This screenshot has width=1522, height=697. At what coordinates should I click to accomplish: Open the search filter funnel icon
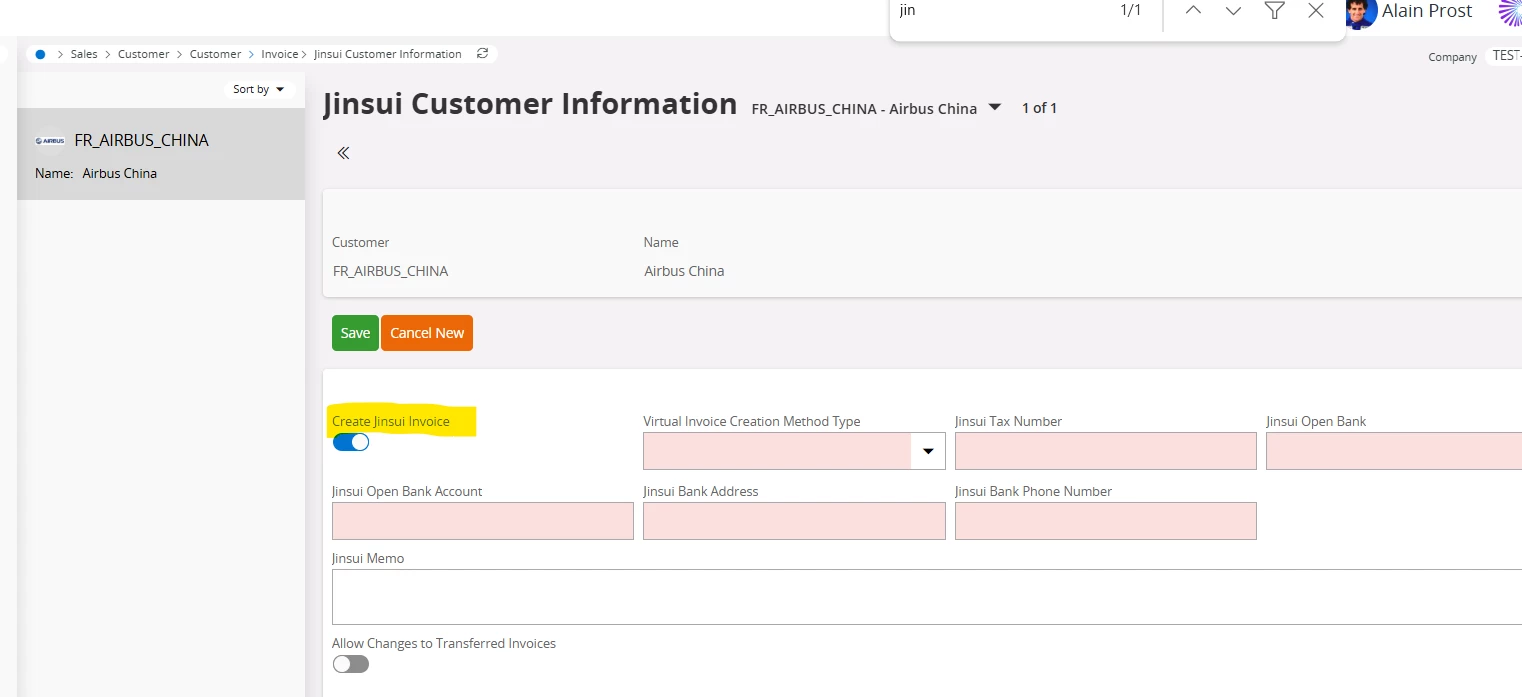click(x=1274, y=11)
